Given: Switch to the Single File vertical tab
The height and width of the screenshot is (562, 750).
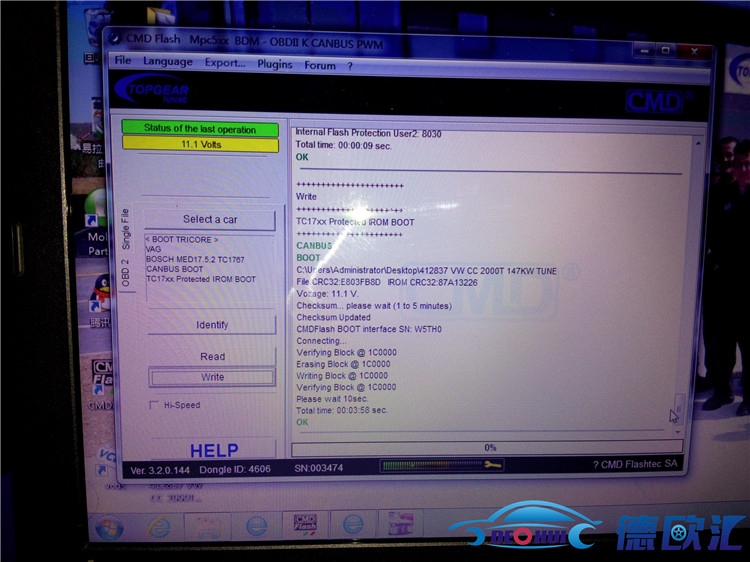Looking at the screenshot, I should tap(125, 229).
